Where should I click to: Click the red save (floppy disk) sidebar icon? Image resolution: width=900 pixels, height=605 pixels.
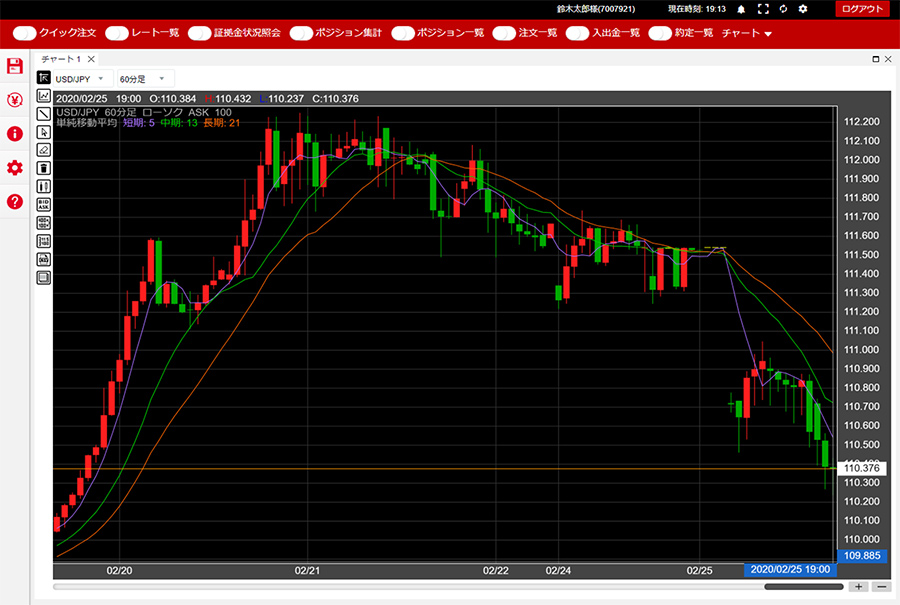(15, 66)
